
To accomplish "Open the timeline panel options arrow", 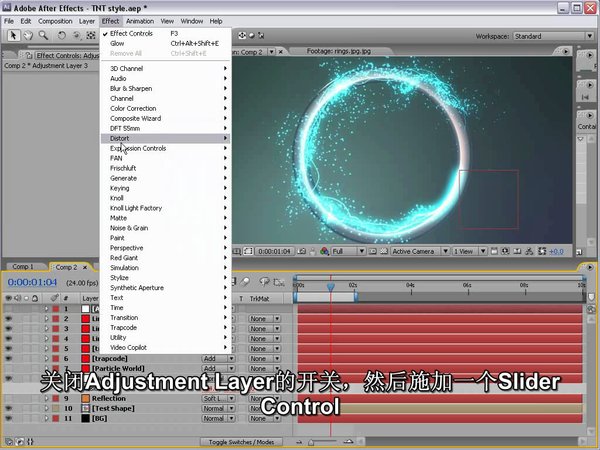I will [x=590, y=267].
